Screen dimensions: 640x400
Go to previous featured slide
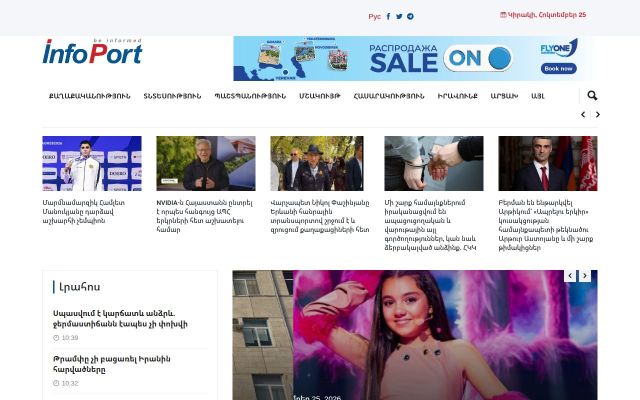(x=570, y=276)
